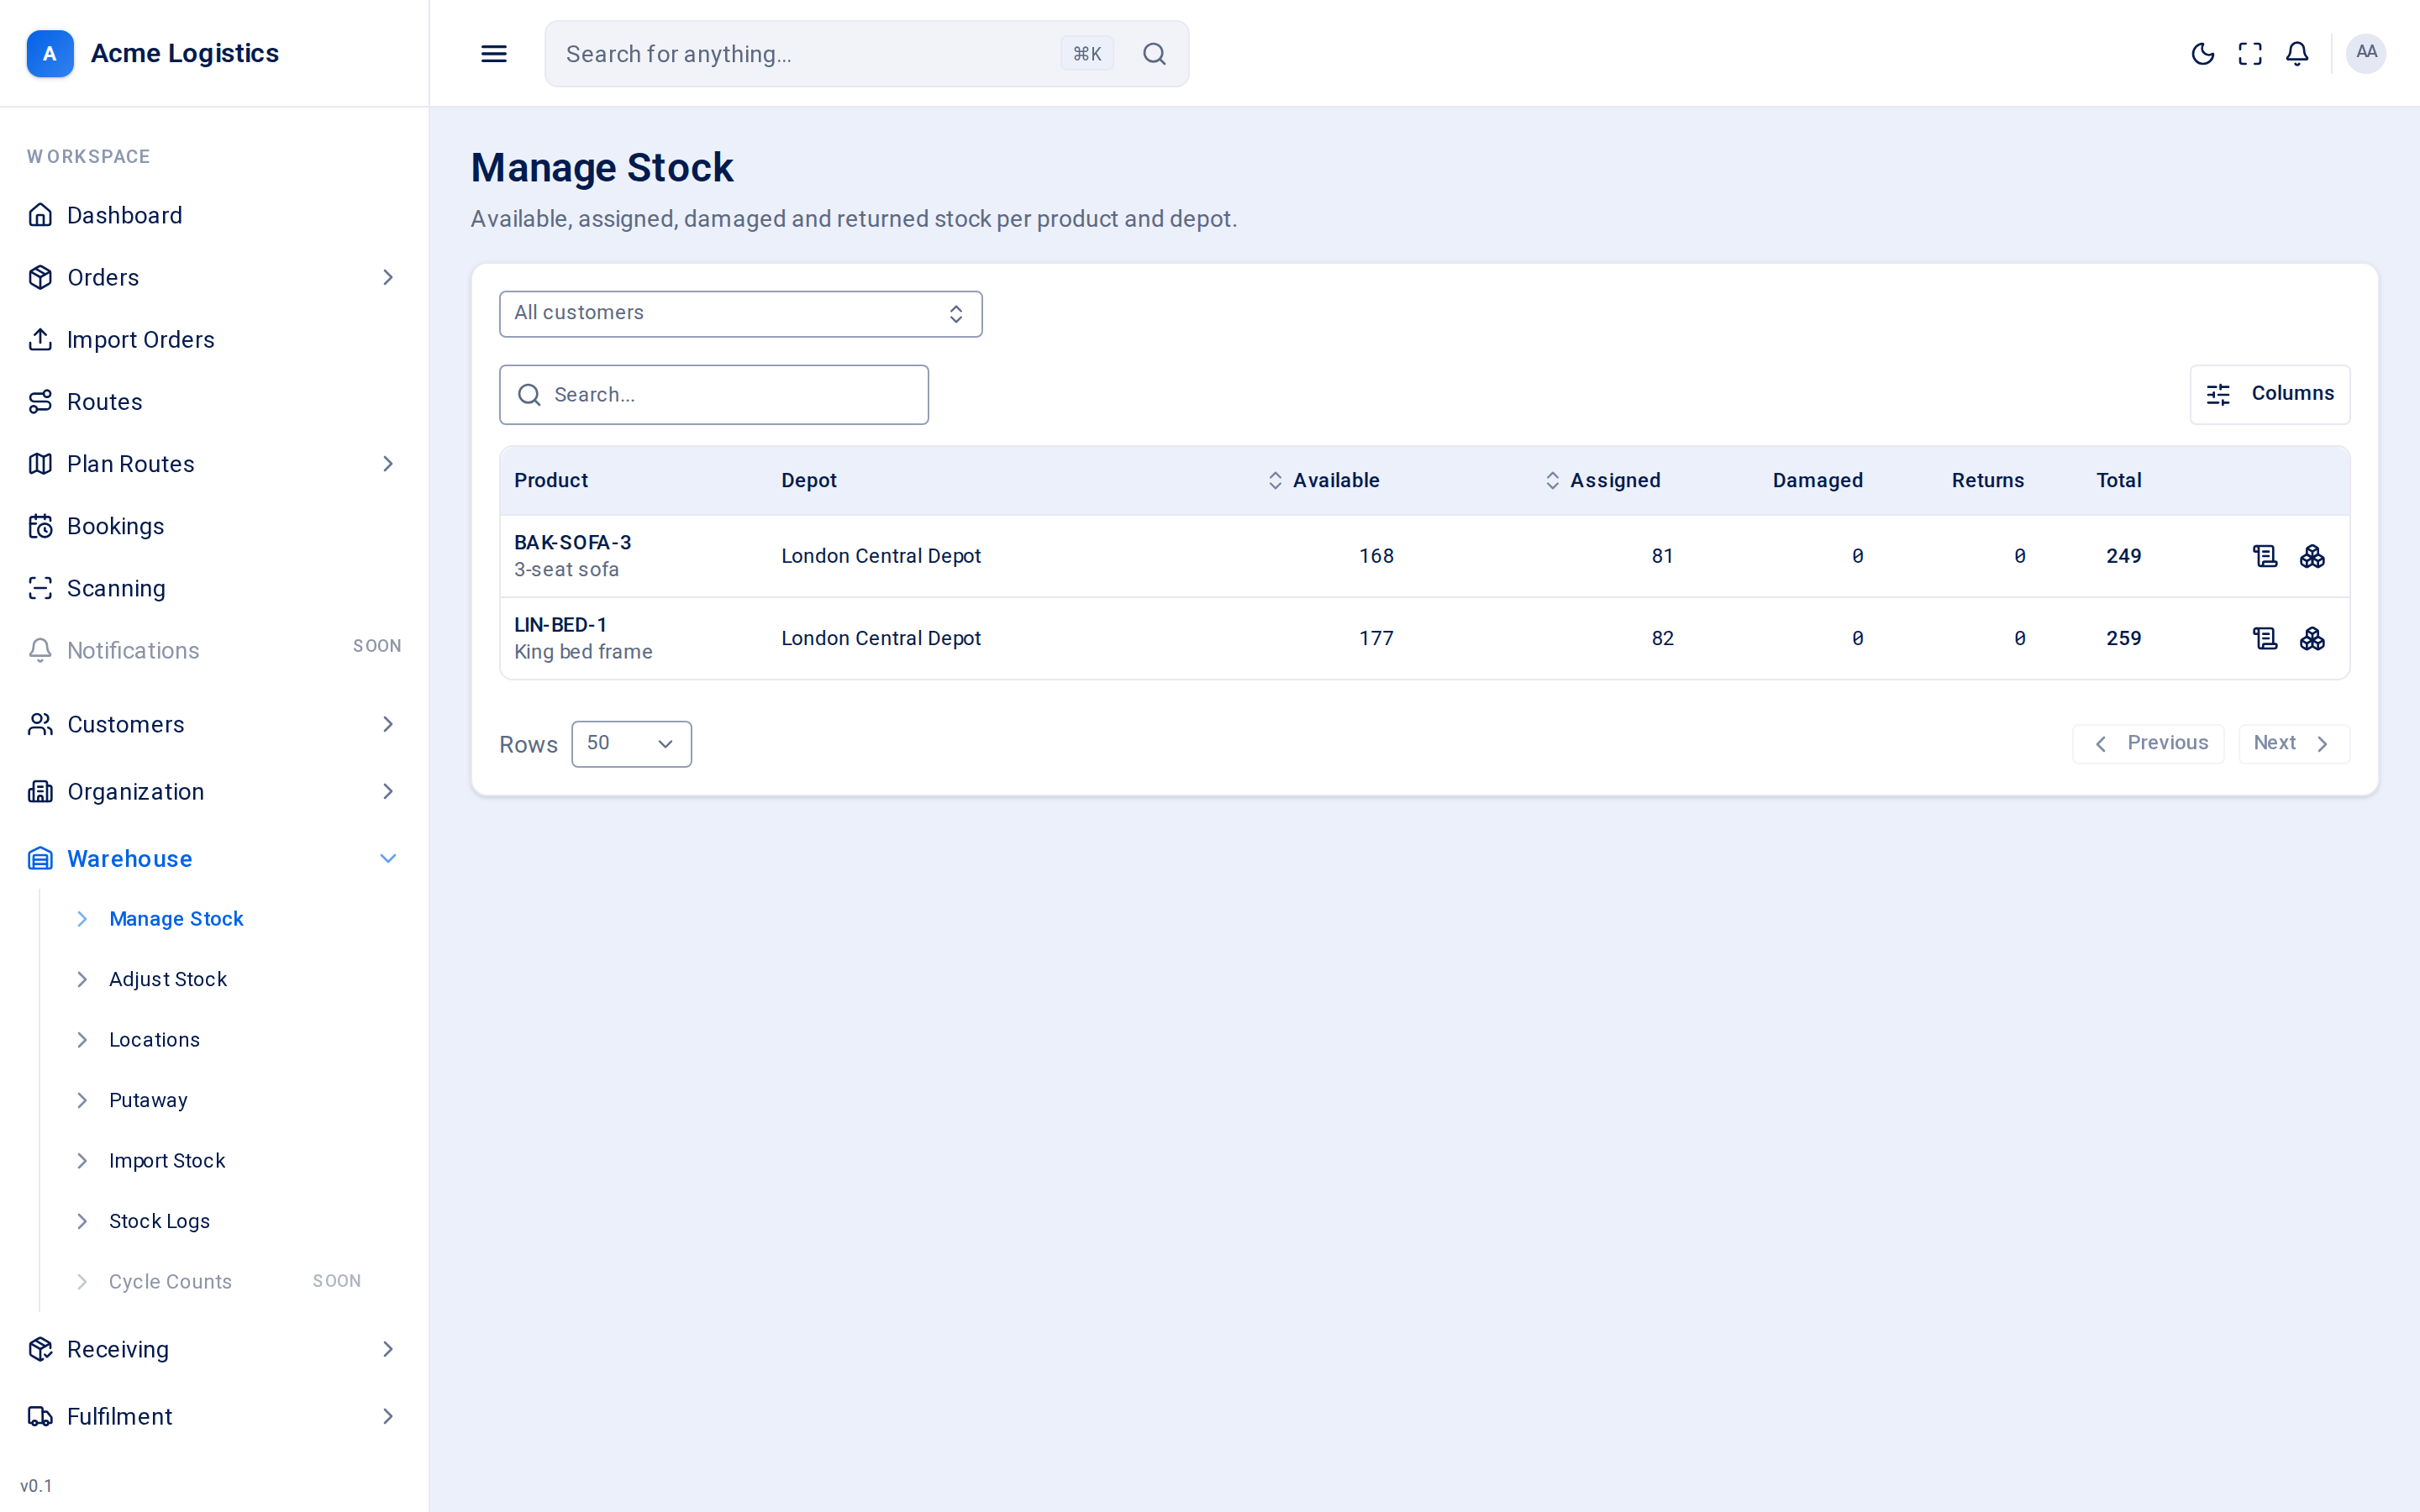Enter fullscreen mode icon
2420x1512 pixels.
point(2250,54)
